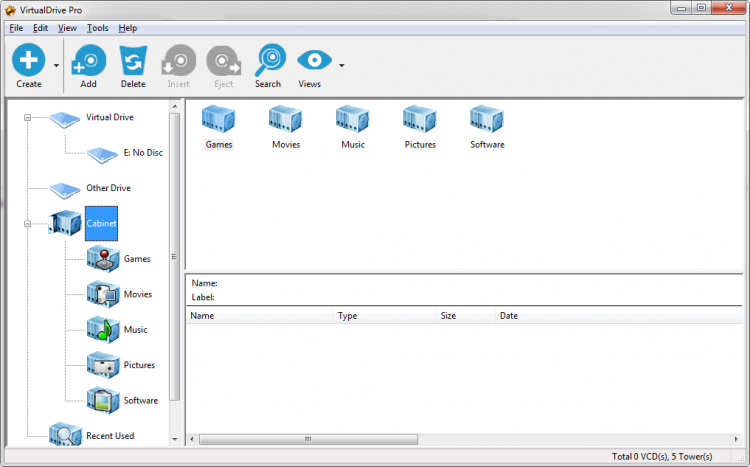The image size is (750, 467).
Task: Sort by the Type column header
Action: 385,316
